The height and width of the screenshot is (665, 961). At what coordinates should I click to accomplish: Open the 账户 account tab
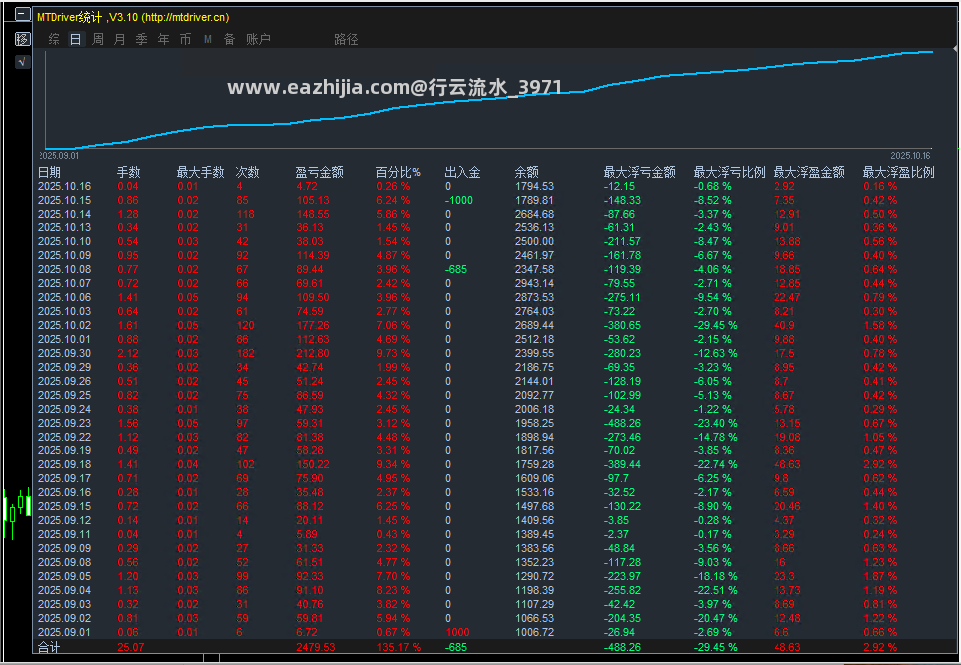click(258, 39)
